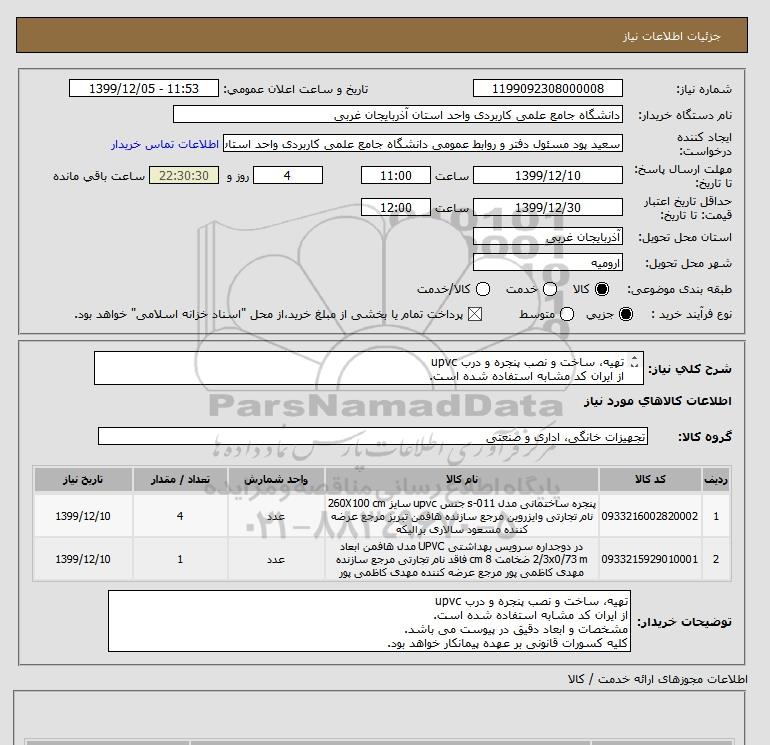
Task: Click the request creator field
Action: 423,144
